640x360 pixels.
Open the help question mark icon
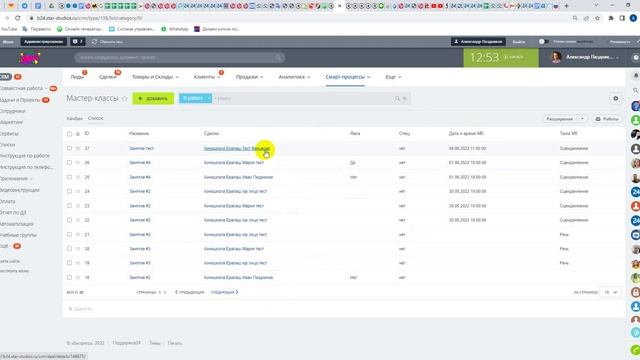click(x=636, y=58)
